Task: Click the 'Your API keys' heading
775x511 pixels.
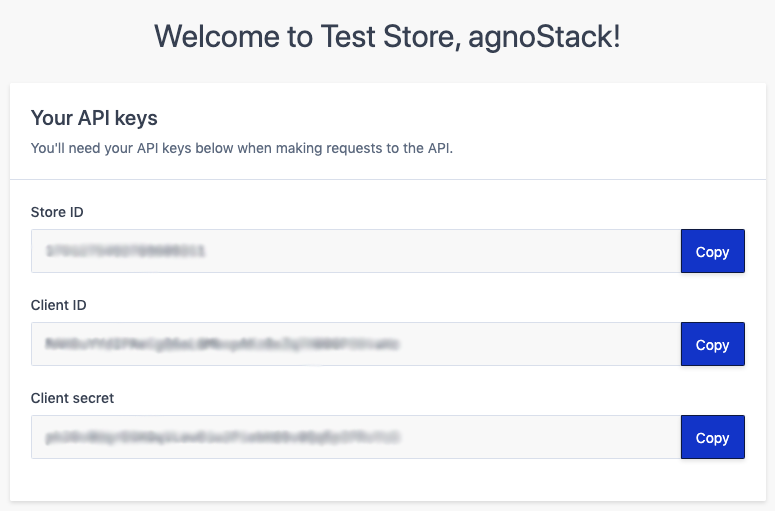Action: (94, 118)
